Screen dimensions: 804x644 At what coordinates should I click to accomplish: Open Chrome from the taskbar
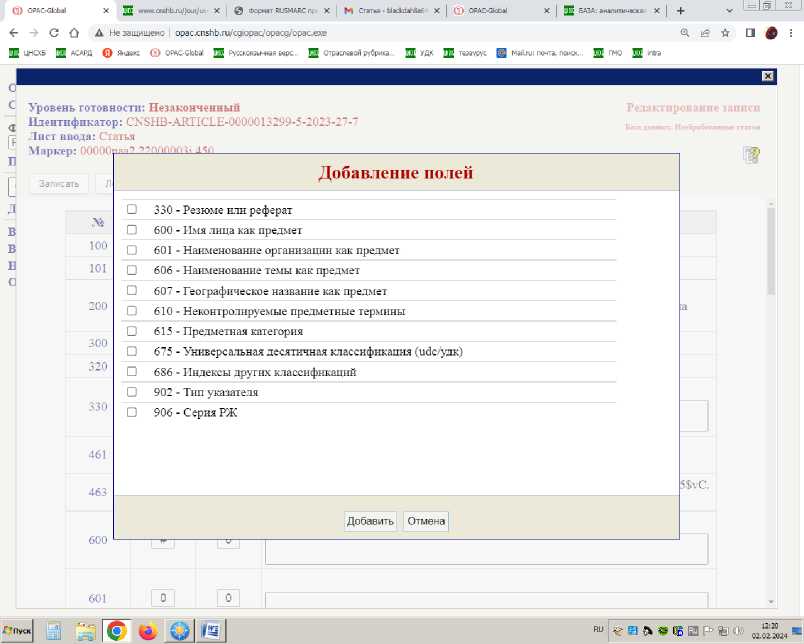point(117,631)
